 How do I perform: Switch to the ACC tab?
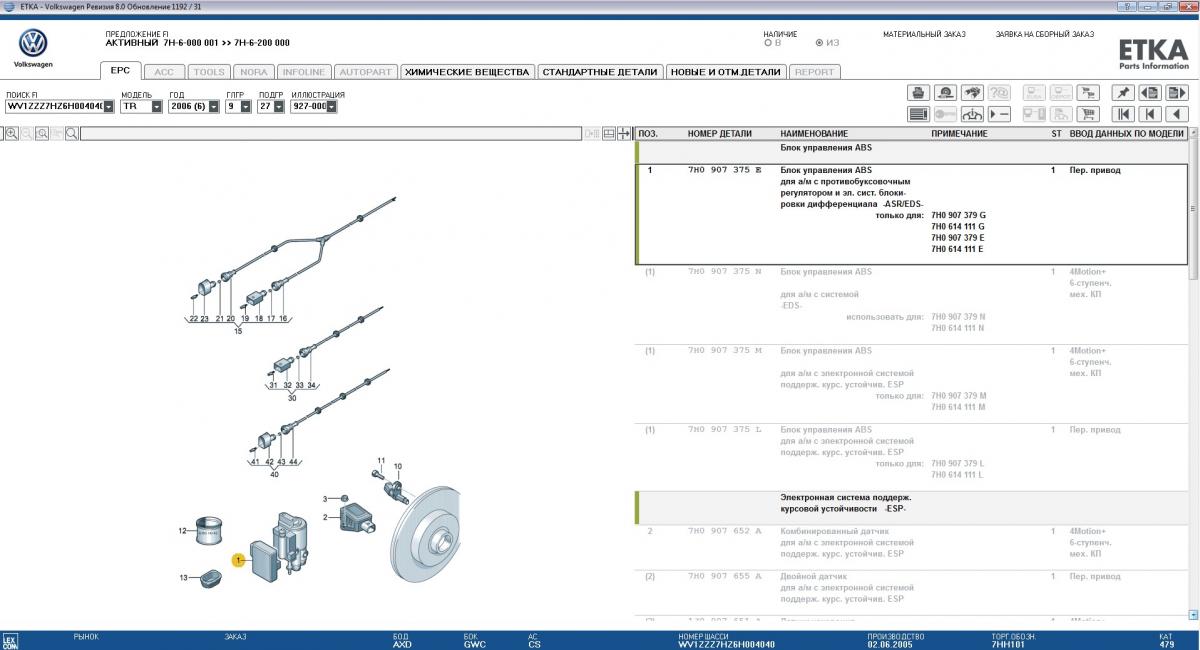(x=164, y=72)
